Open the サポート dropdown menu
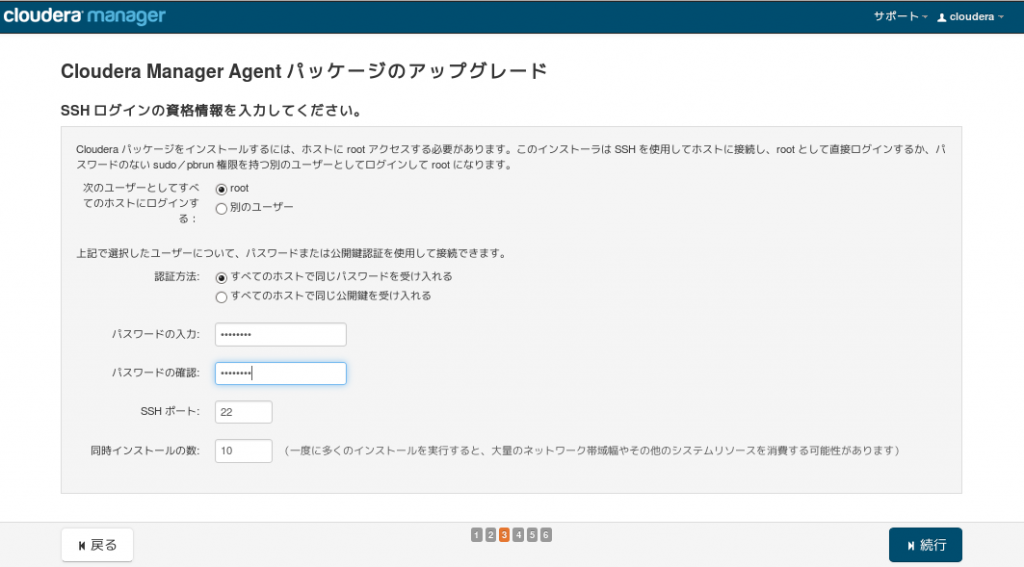The height and width of the screenshot is (567, 1024). (x=900, y=16)
